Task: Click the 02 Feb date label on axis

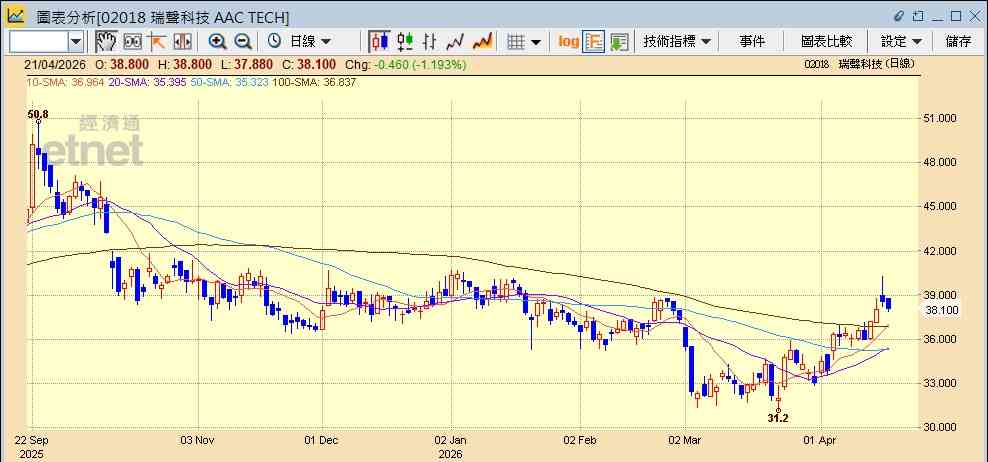Action: [x=580, y=440]
